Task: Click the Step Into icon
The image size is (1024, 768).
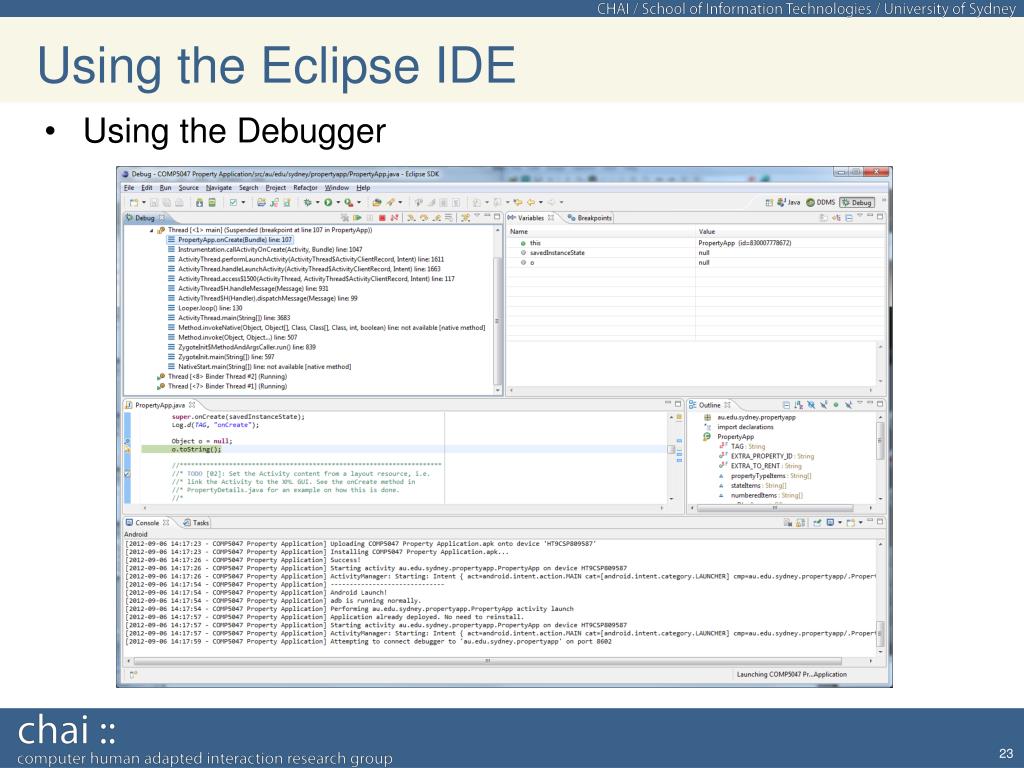Action: (410, 217)
